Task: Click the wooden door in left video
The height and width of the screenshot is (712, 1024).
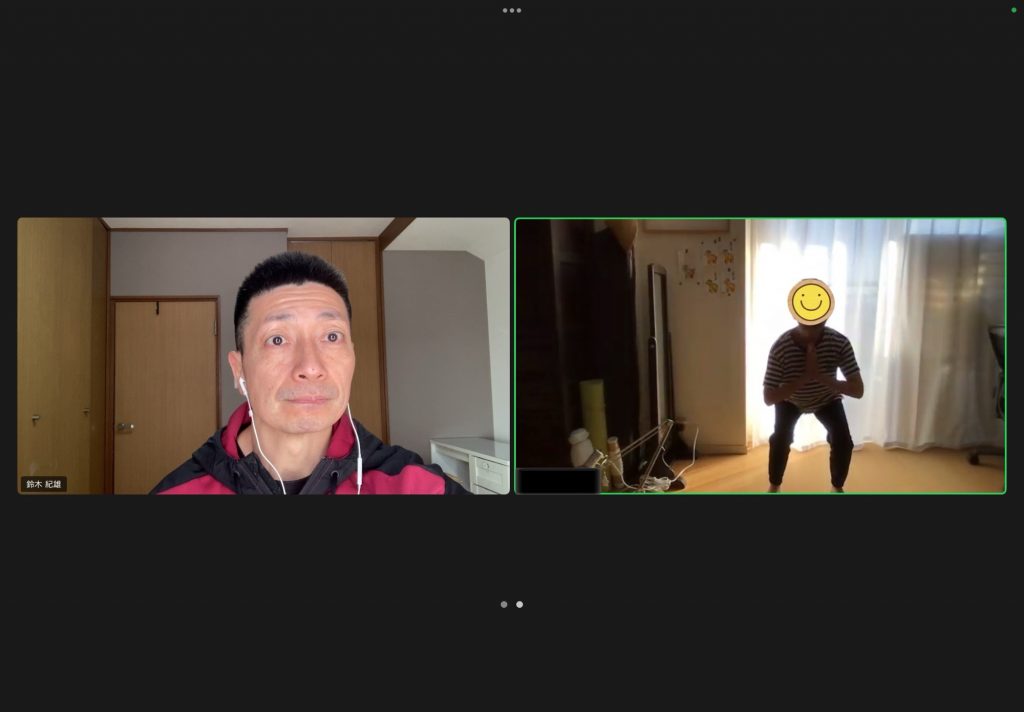Action: pos(164,390)
